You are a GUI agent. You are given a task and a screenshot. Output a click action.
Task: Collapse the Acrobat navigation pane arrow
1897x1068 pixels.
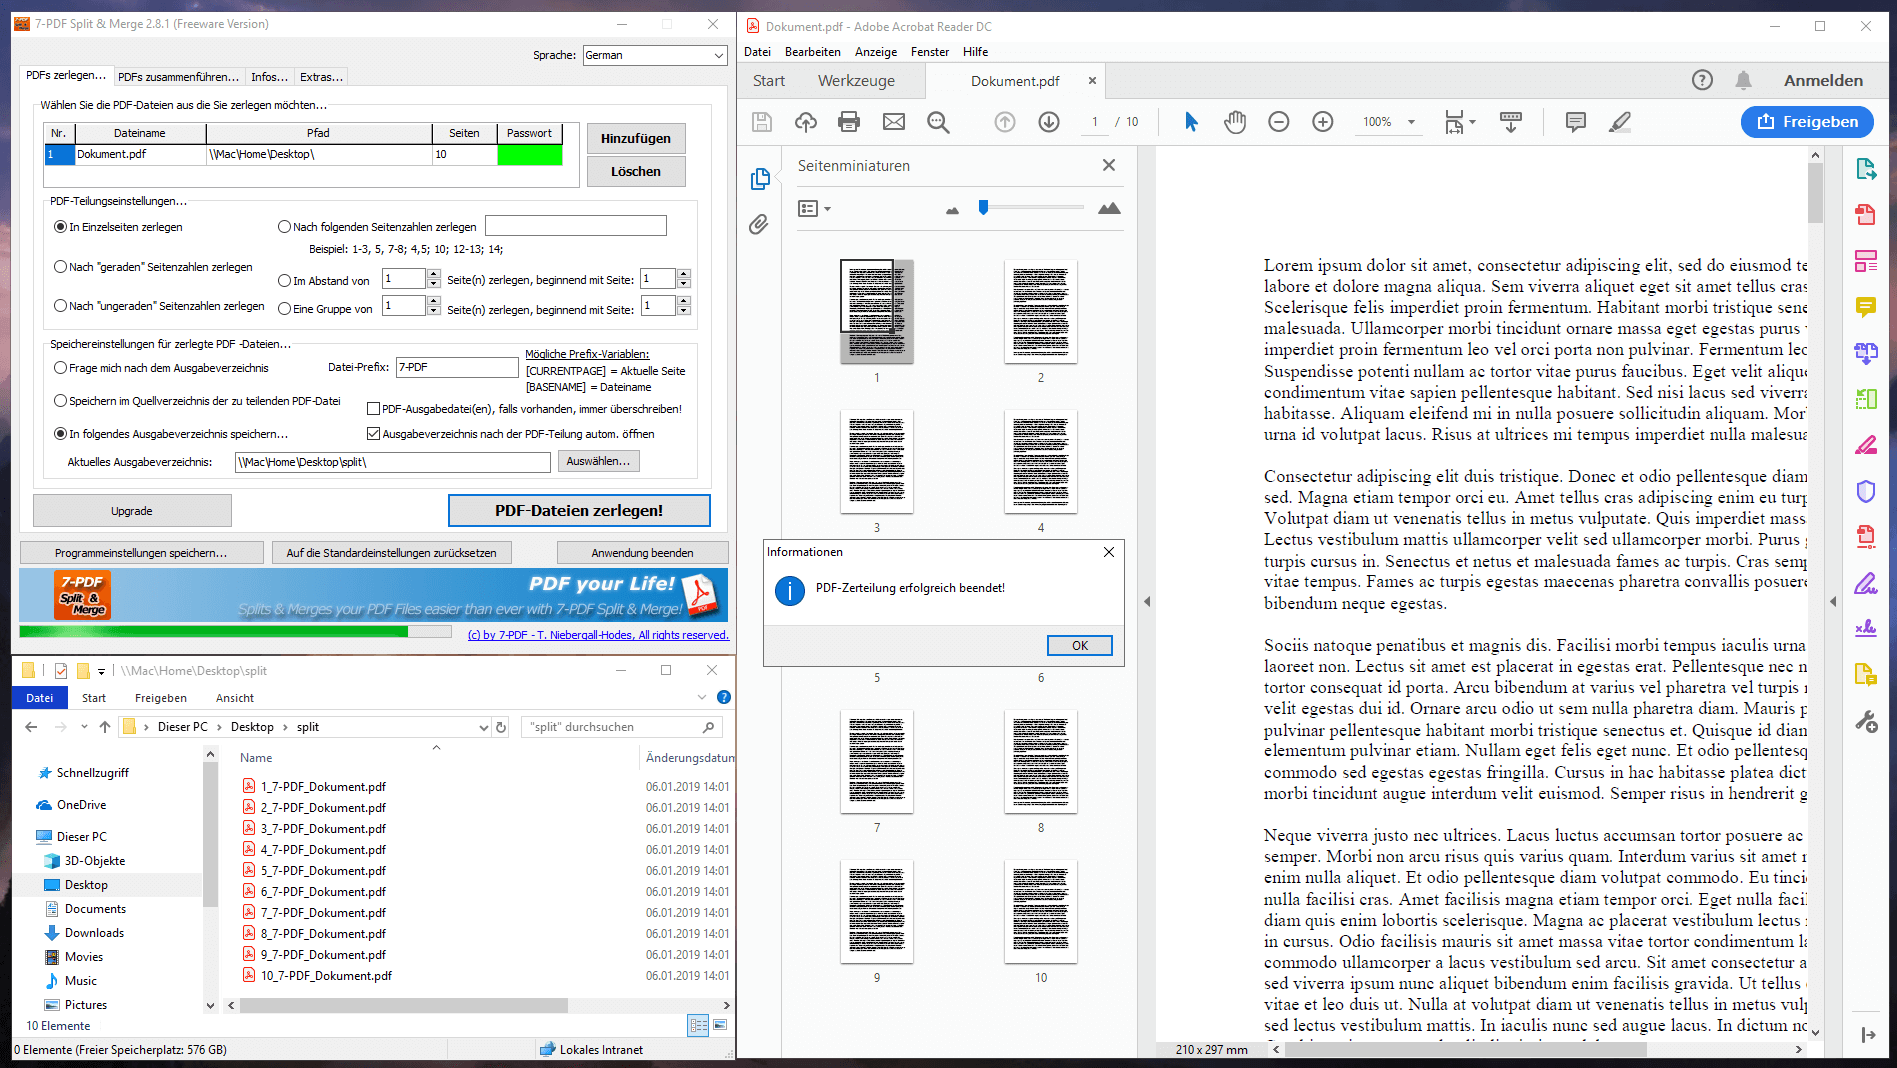coord(1147,602)
